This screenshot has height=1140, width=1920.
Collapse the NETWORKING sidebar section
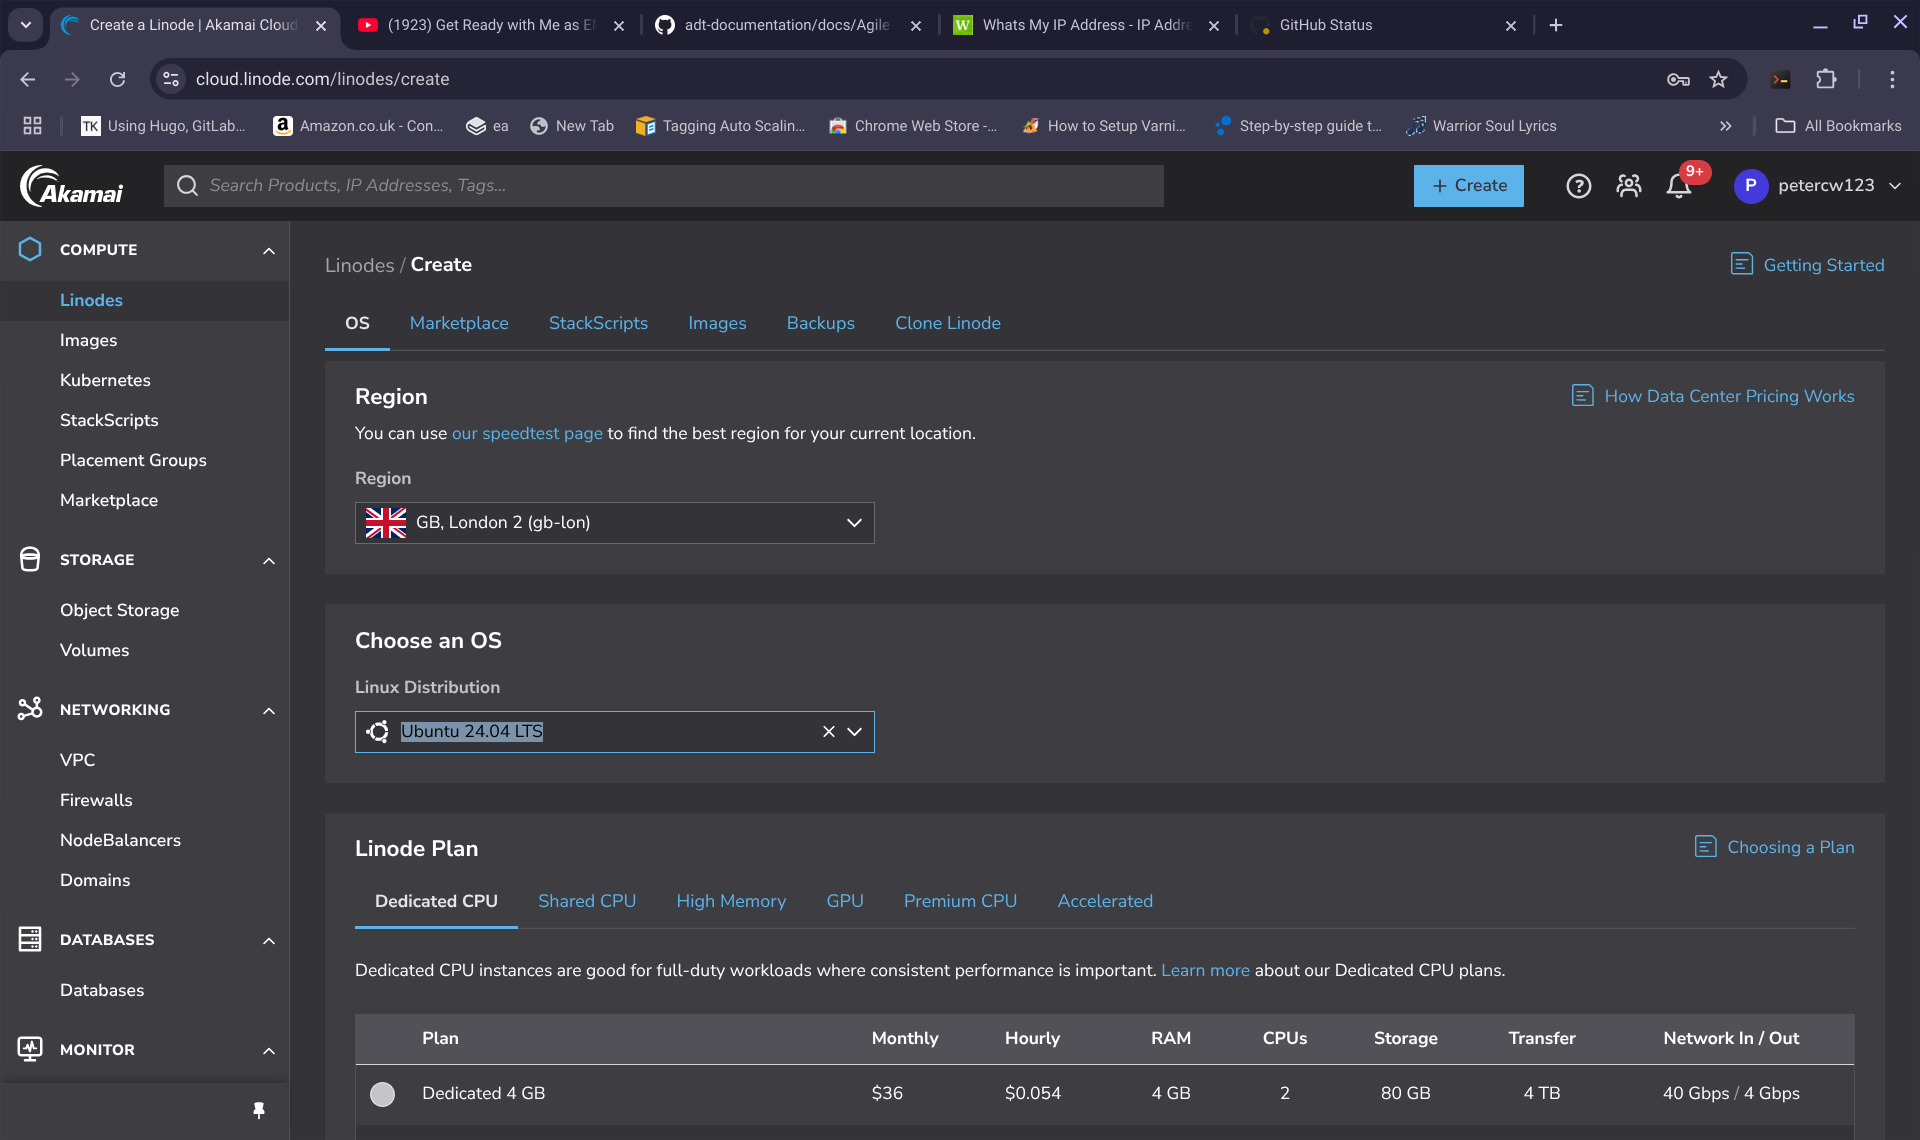click(268, 710)
